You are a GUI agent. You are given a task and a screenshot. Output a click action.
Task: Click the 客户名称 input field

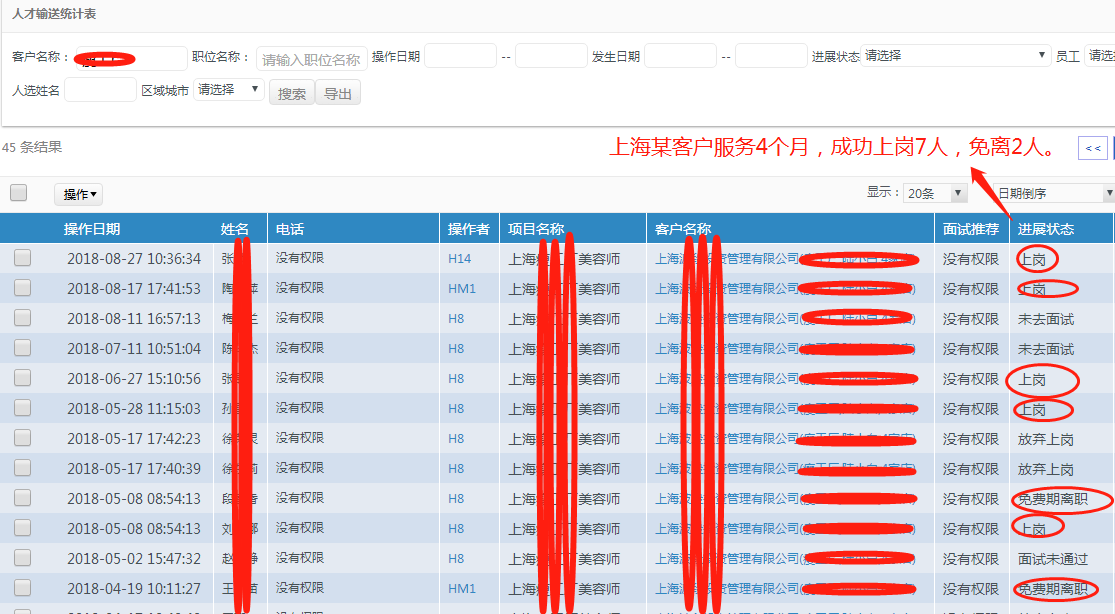[x=131, y=58]
